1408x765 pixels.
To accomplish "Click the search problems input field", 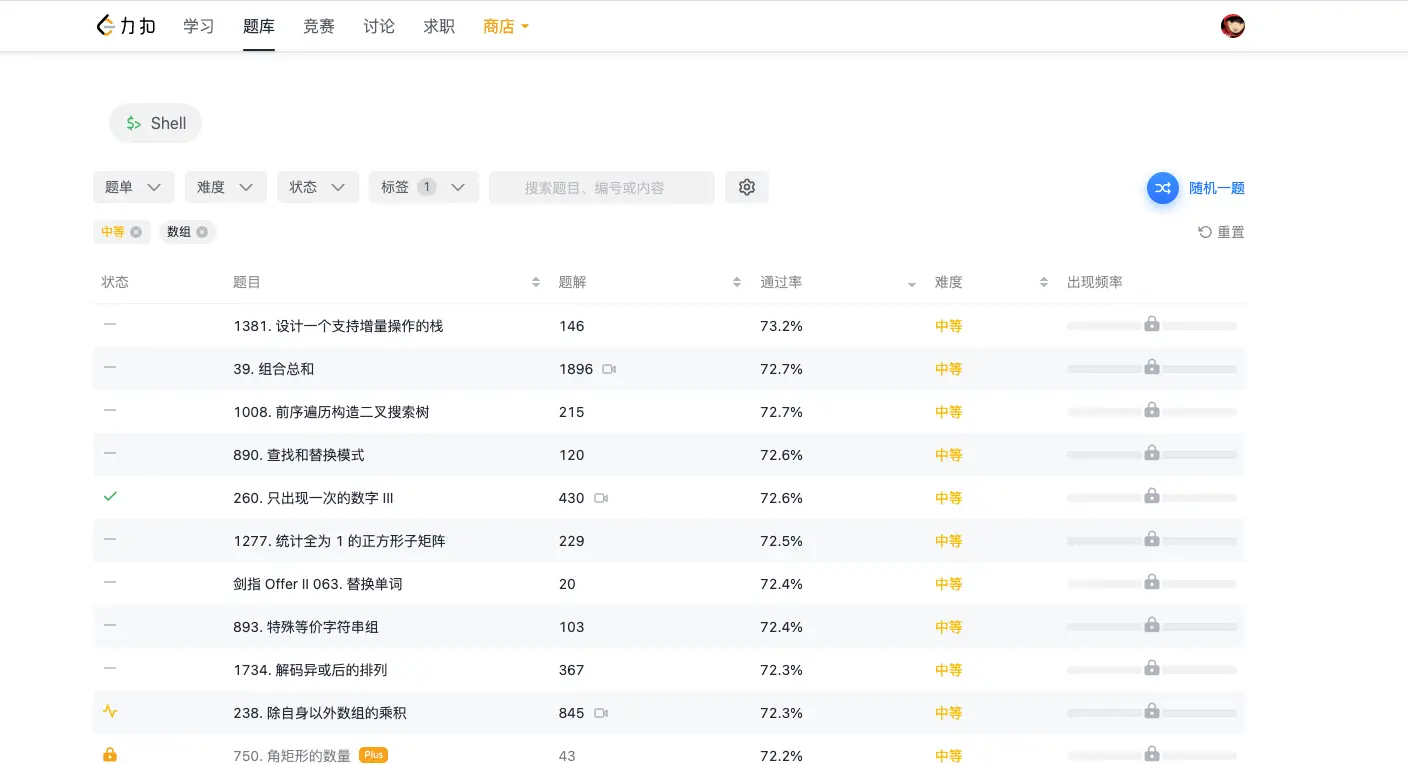I will coord(602,187).
